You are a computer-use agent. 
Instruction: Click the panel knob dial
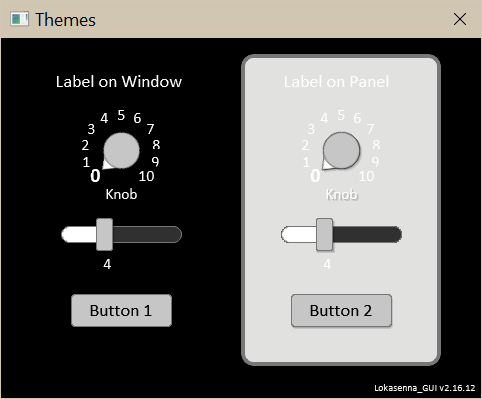click(341, 150)
